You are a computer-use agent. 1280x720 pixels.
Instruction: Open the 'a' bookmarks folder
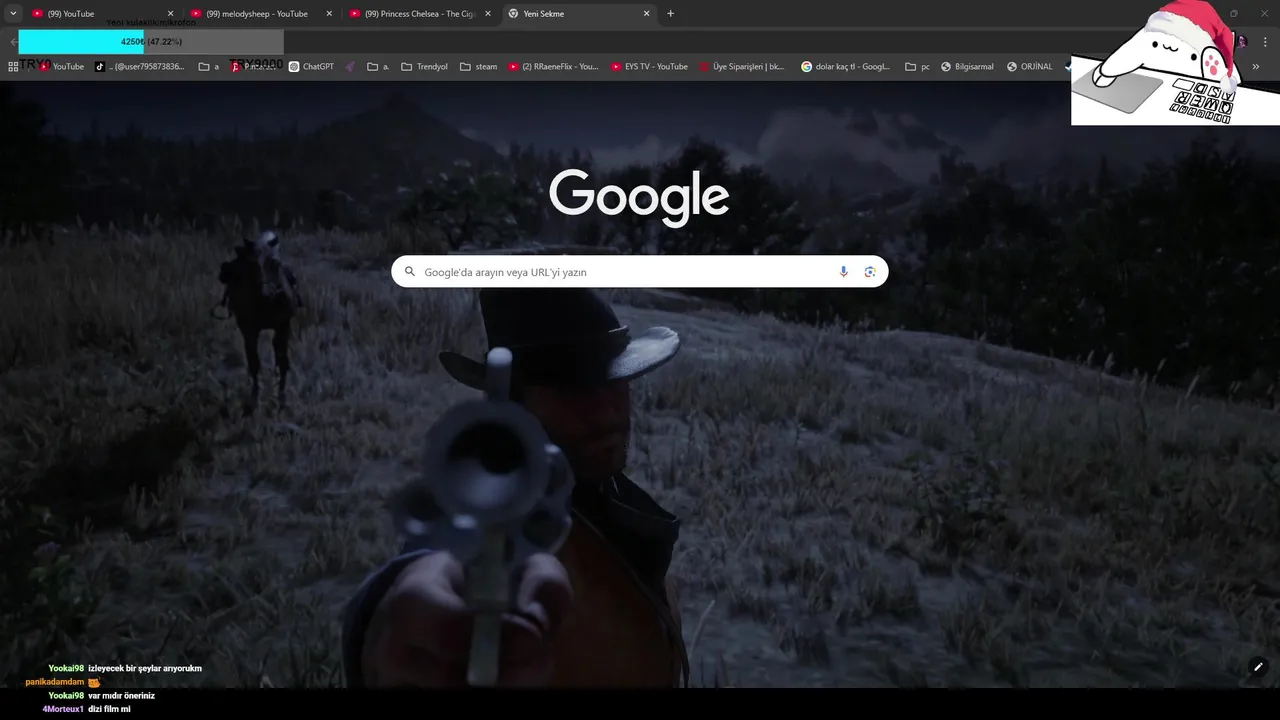pos(209,67)
